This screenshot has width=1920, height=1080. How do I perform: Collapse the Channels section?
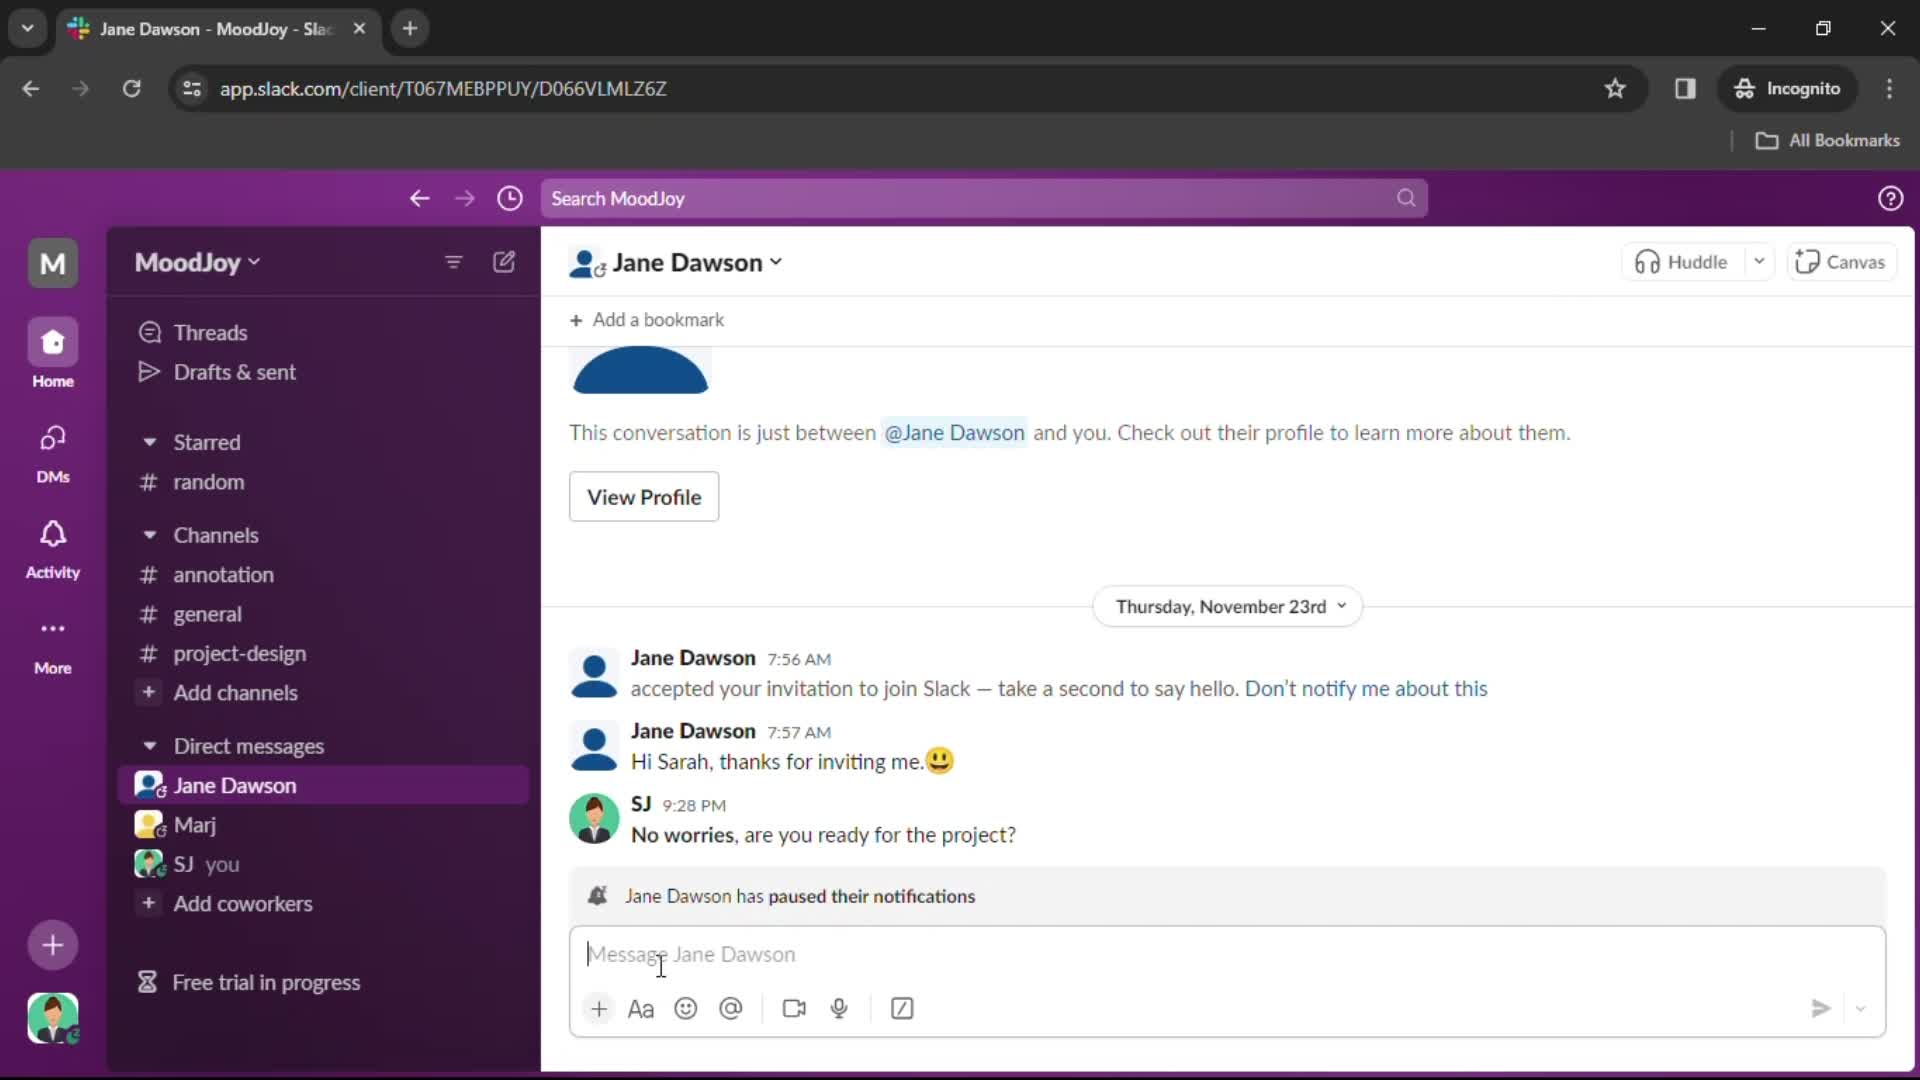150,535
